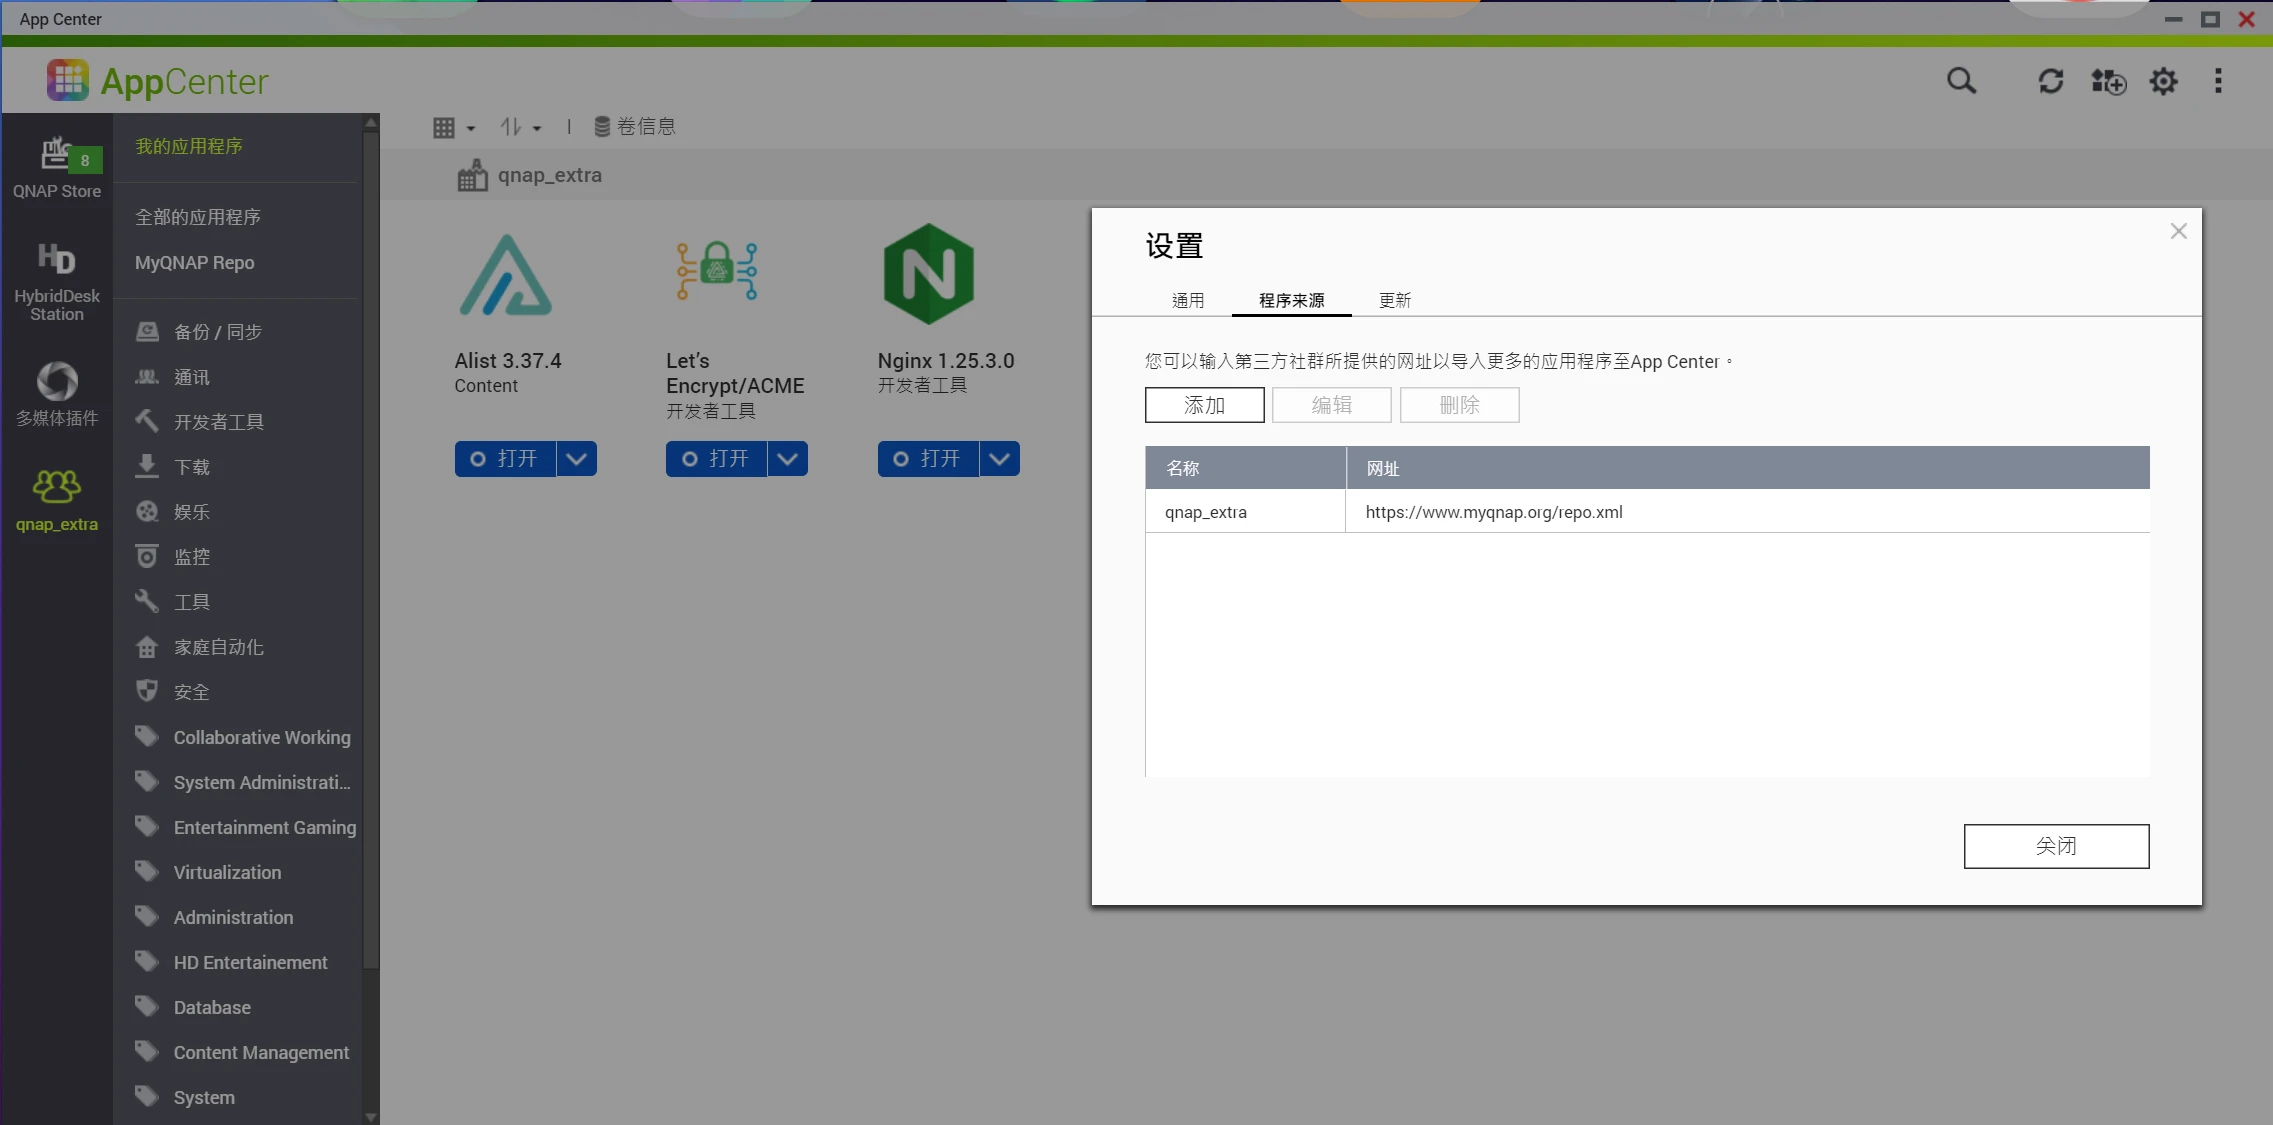Select QNAP Store in left sidebar
Viewport: 2273px width, 1125px height.
click(57, 168)
